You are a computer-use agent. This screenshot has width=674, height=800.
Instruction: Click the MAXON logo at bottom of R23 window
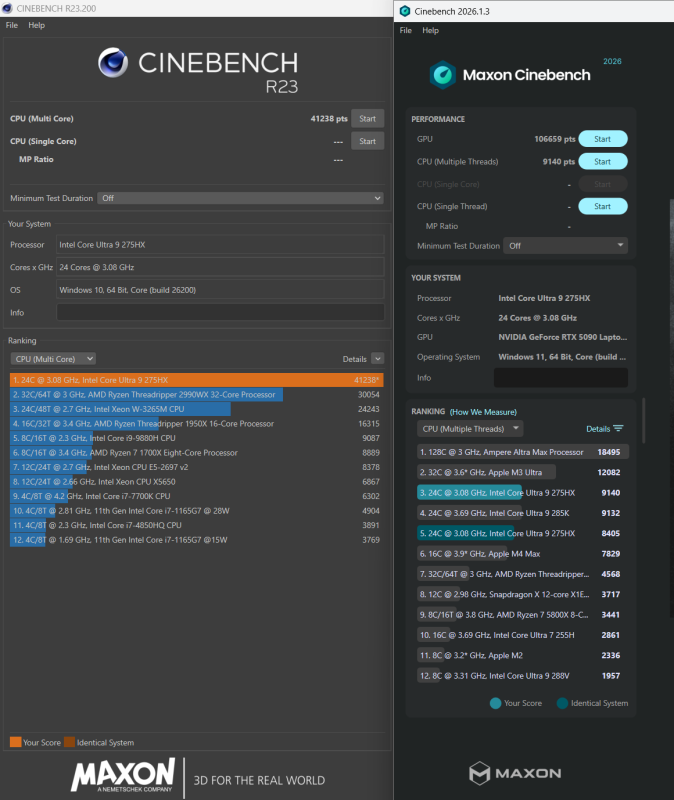click(x=123, y=775)
